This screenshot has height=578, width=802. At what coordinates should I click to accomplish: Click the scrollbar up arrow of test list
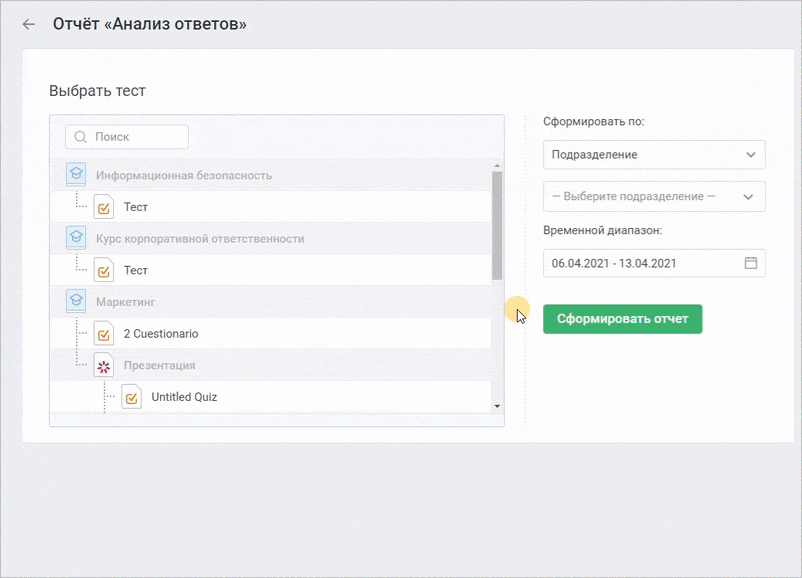(497, 166)
